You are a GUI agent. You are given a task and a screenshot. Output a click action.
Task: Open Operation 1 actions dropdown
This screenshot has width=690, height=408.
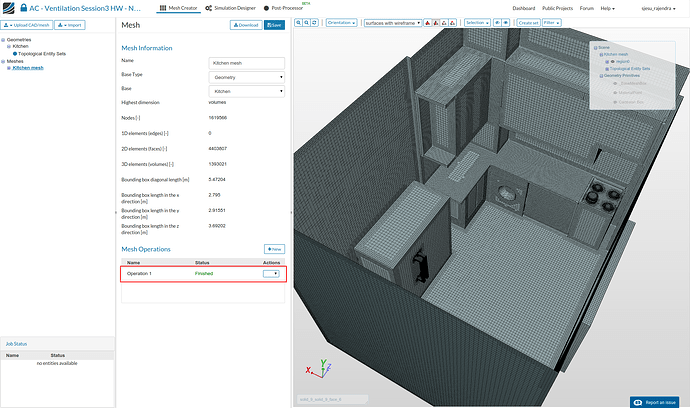[x=269, y=272]
